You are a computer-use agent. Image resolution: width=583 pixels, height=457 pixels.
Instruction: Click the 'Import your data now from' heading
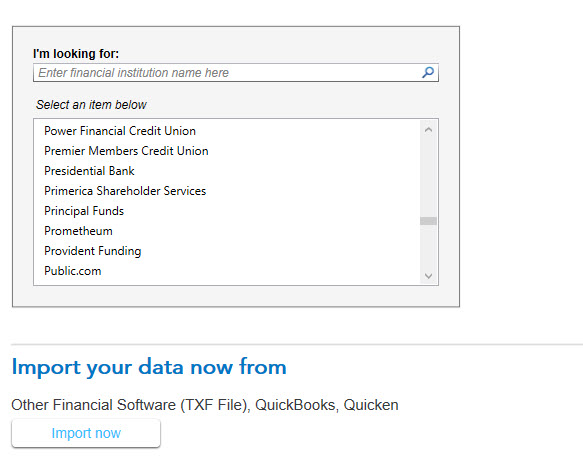coord(149,367)
